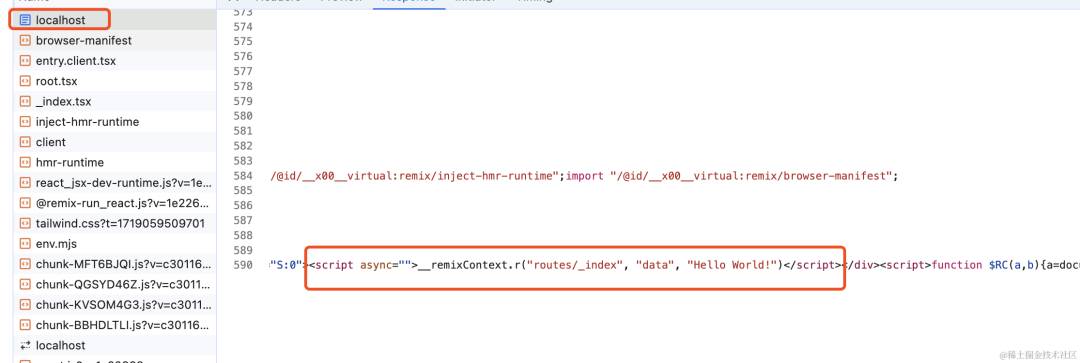
Task: Click line number 584 in the response gutter
Action: point(243,176)
